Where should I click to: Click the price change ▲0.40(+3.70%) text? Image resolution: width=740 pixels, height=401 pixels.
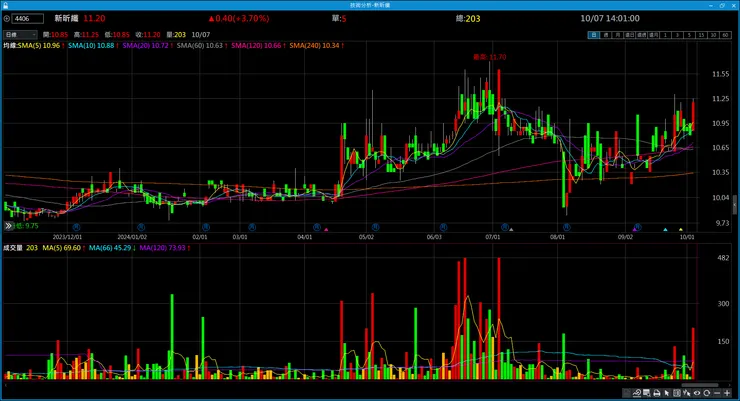tap(239, 18)
